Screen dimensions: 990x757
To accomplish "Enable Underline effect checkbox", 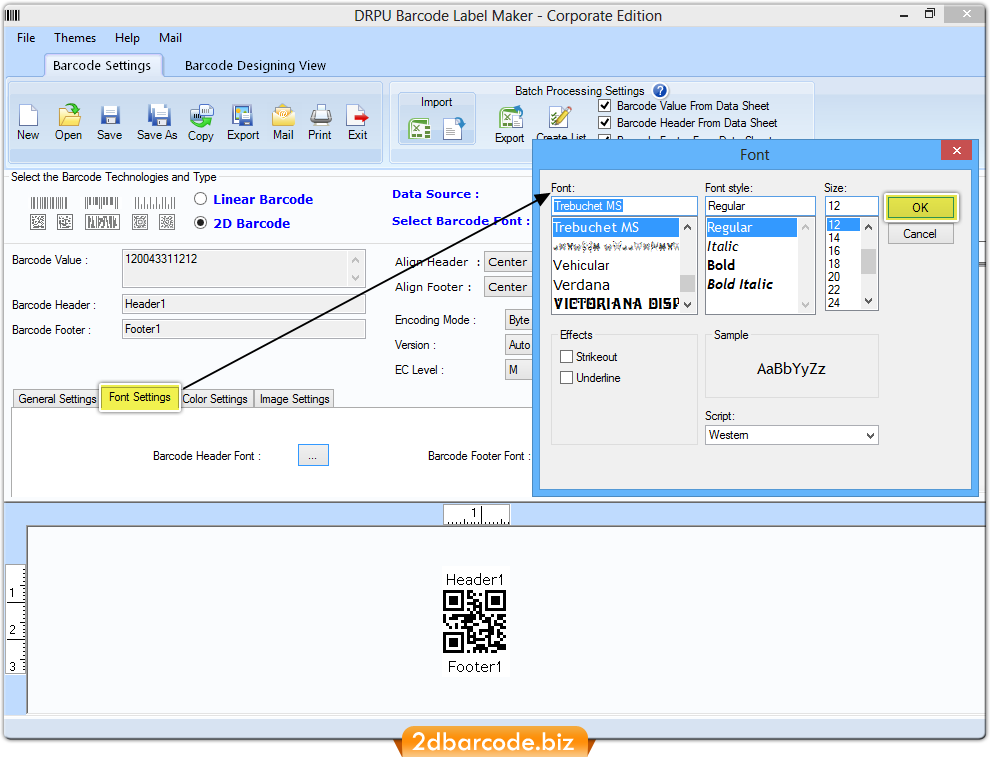I will (566, 378).
